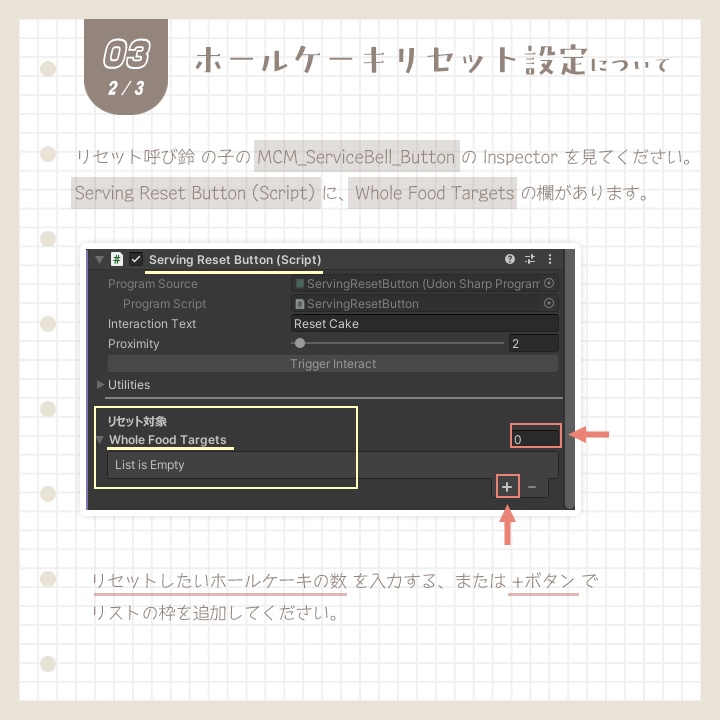Click the 'Proximity' label
Image resolution: width=720 pixels, height=720 pixels.
[x=134, y=343]
